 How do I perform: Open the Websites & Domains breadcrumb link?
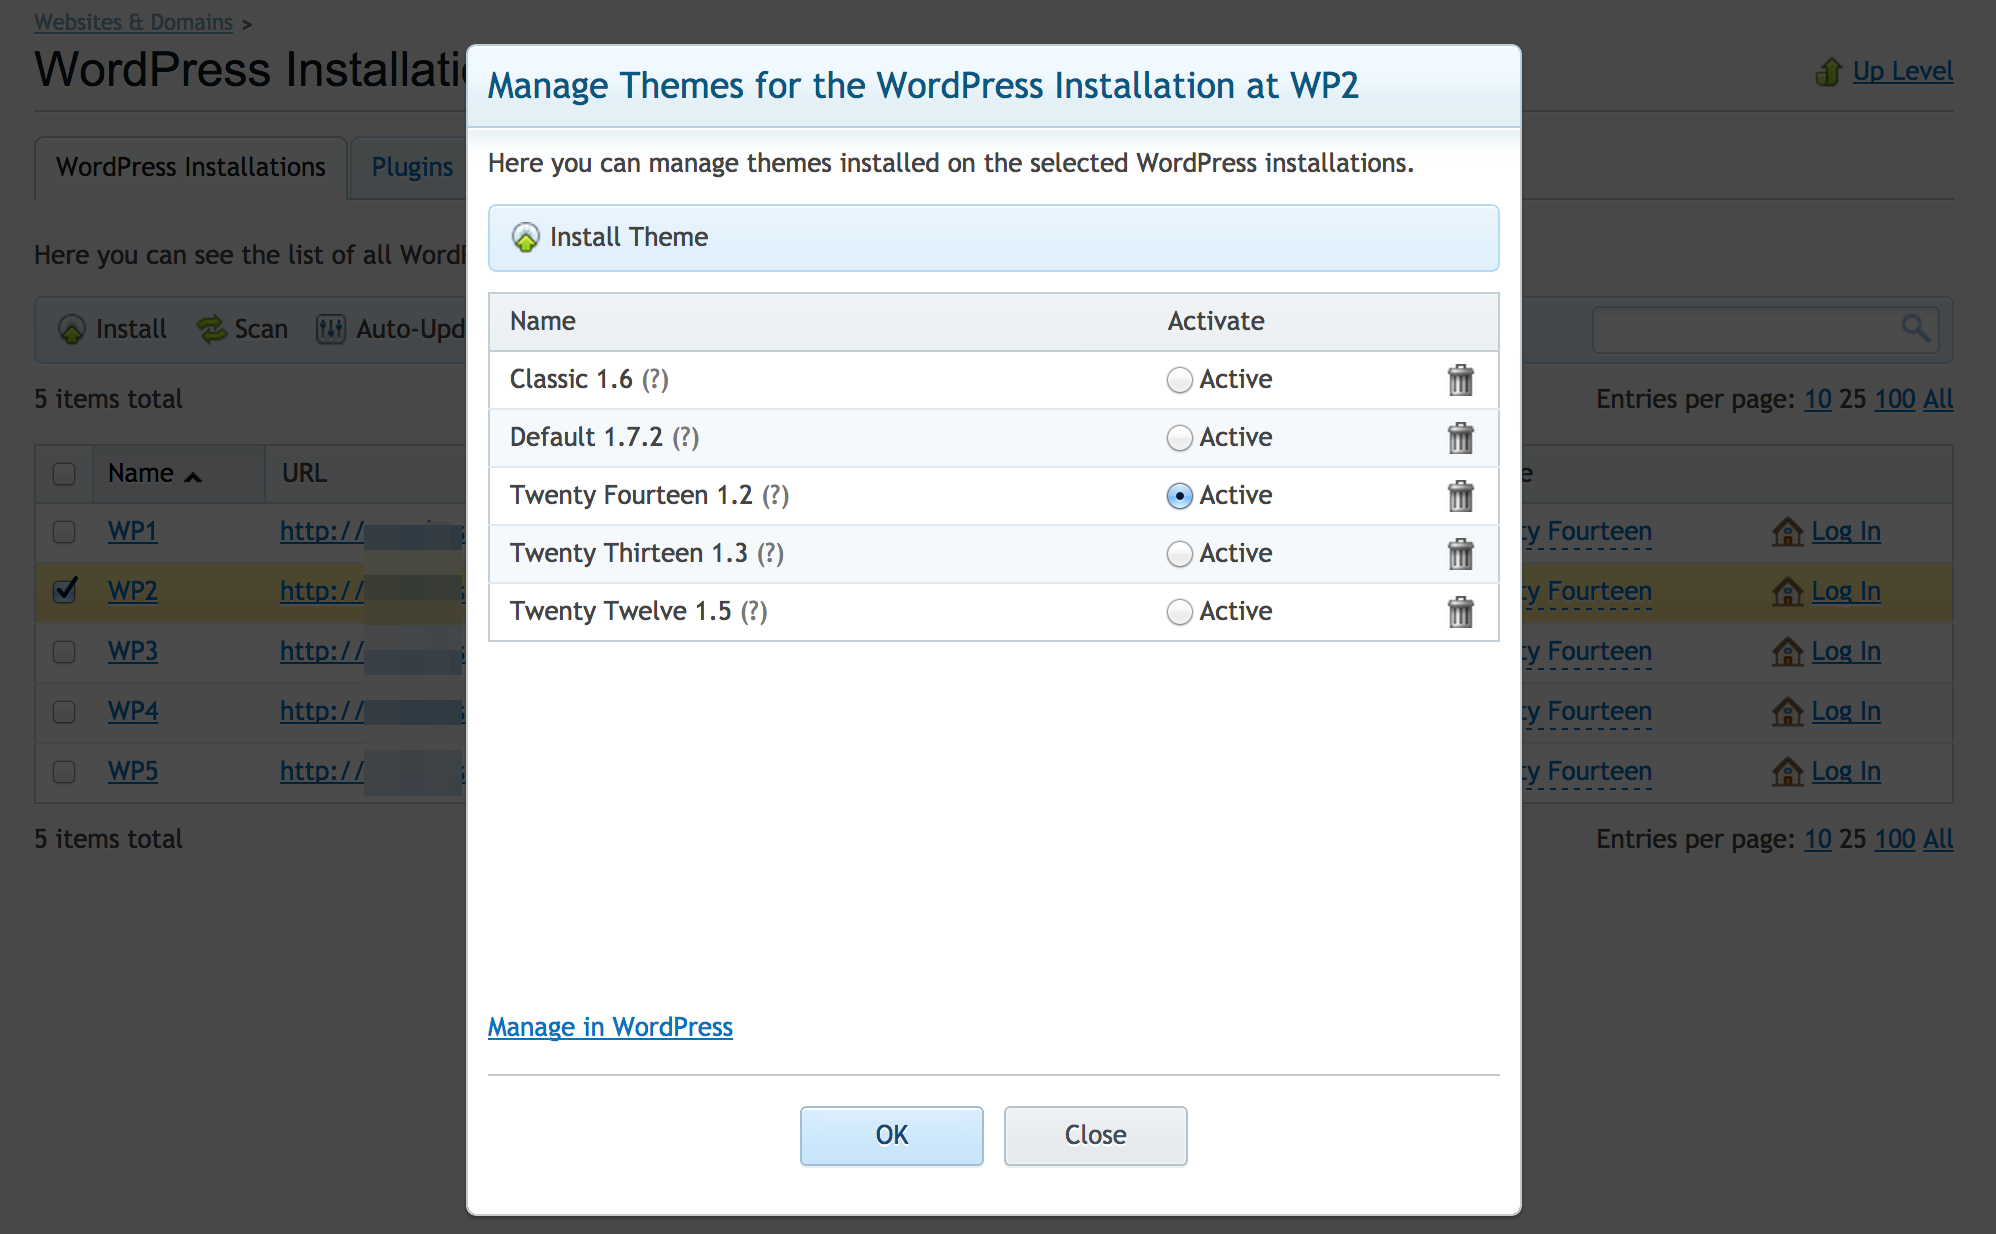tap(133, 22)
